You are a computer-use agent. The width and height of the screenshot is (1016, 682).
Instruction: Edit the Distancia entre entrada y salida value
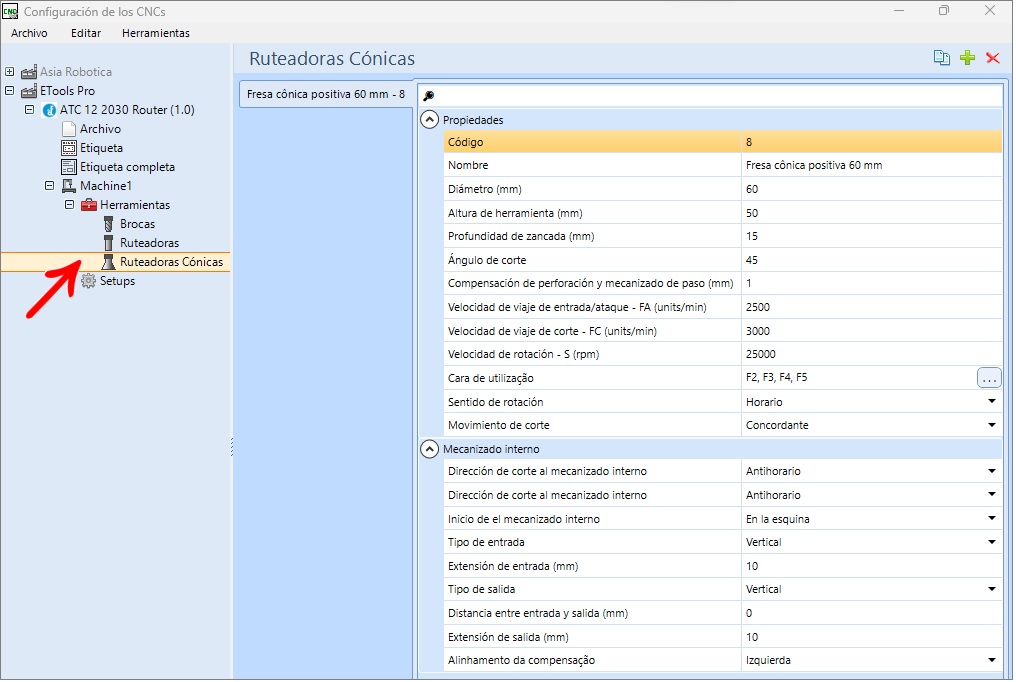(872, 613)
